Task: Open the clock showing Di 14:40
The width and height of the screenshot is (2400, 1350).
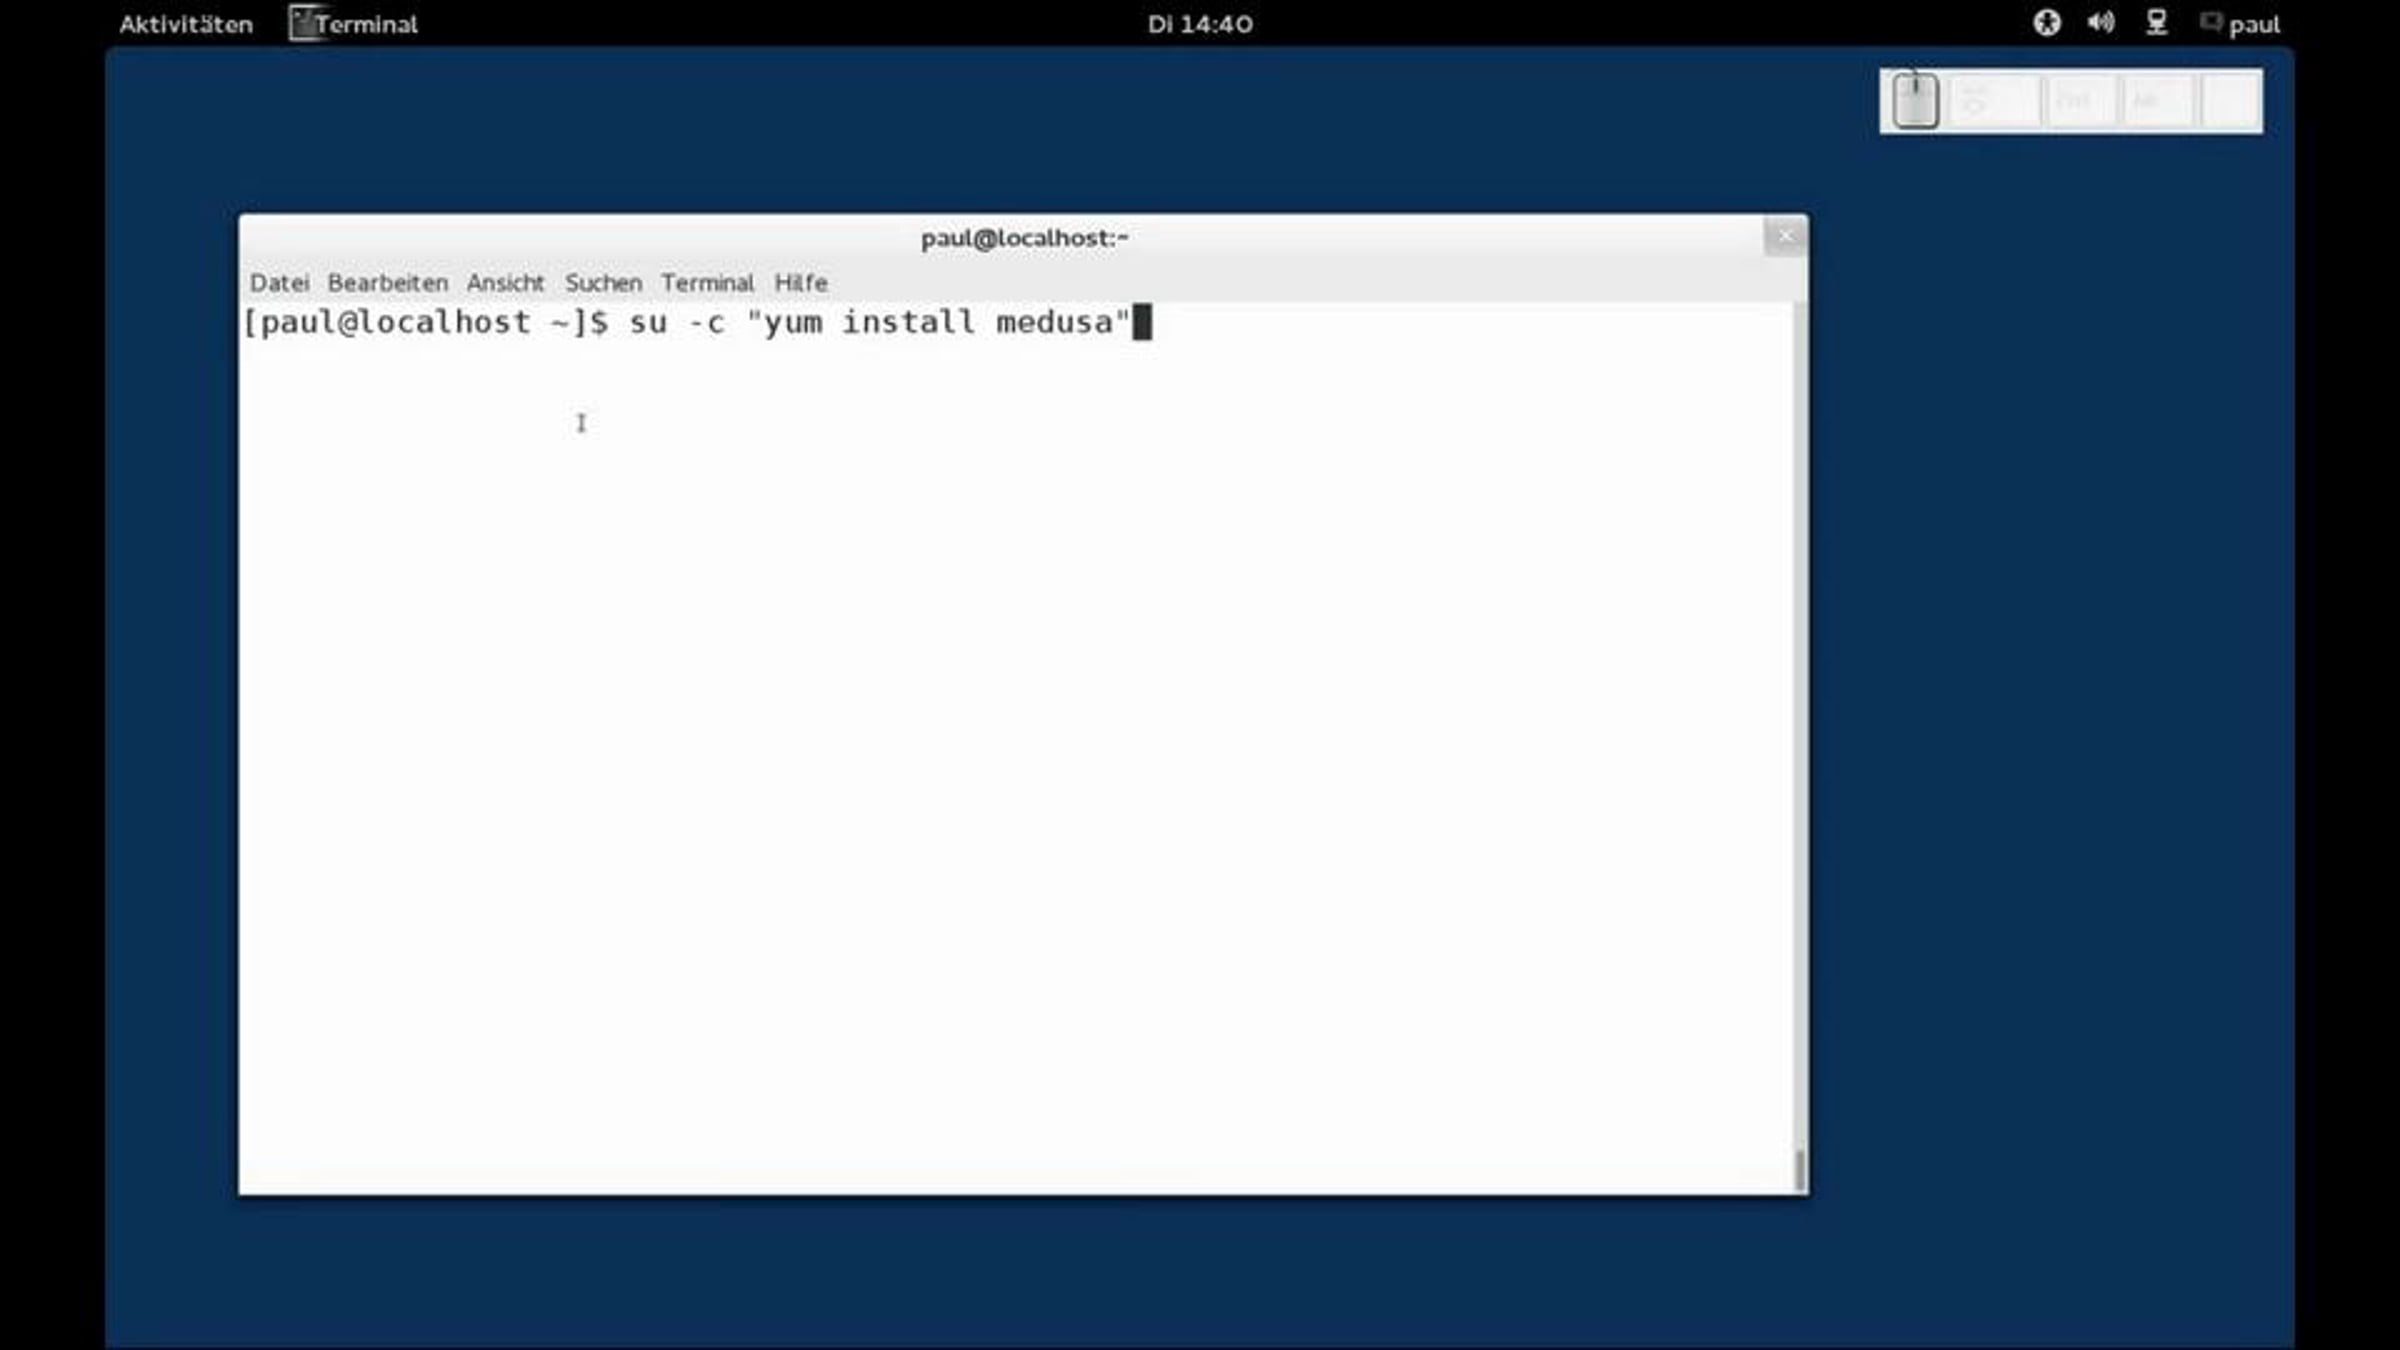Action: (1199, 24)
